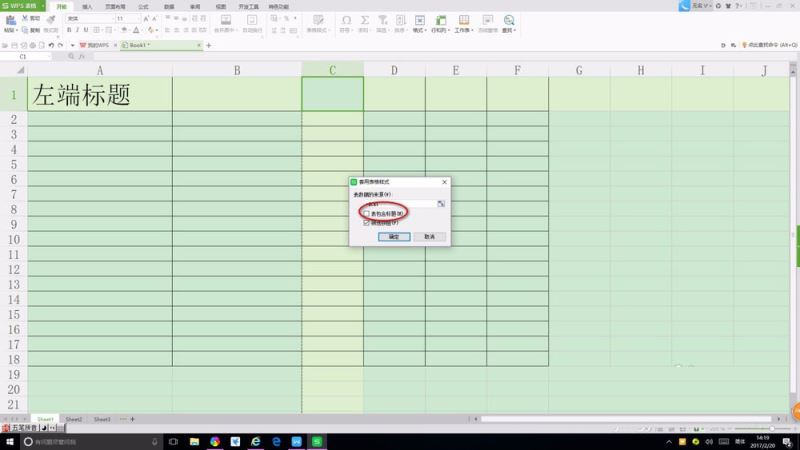
Task: Open Task View on the taskbar
Action: coord(173,442)
